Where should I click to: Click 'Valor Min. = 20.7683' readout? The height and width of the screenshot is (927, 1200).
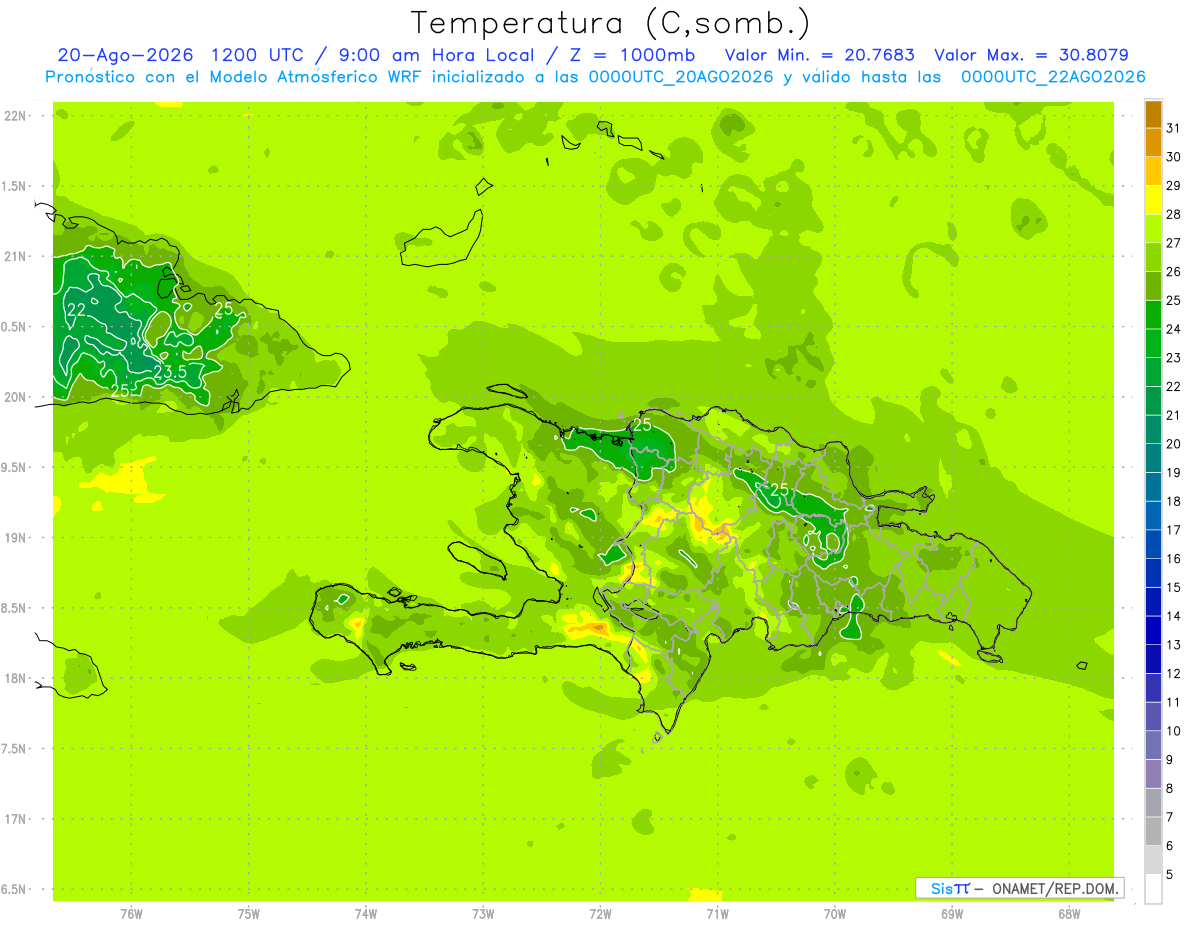(820, 55)
